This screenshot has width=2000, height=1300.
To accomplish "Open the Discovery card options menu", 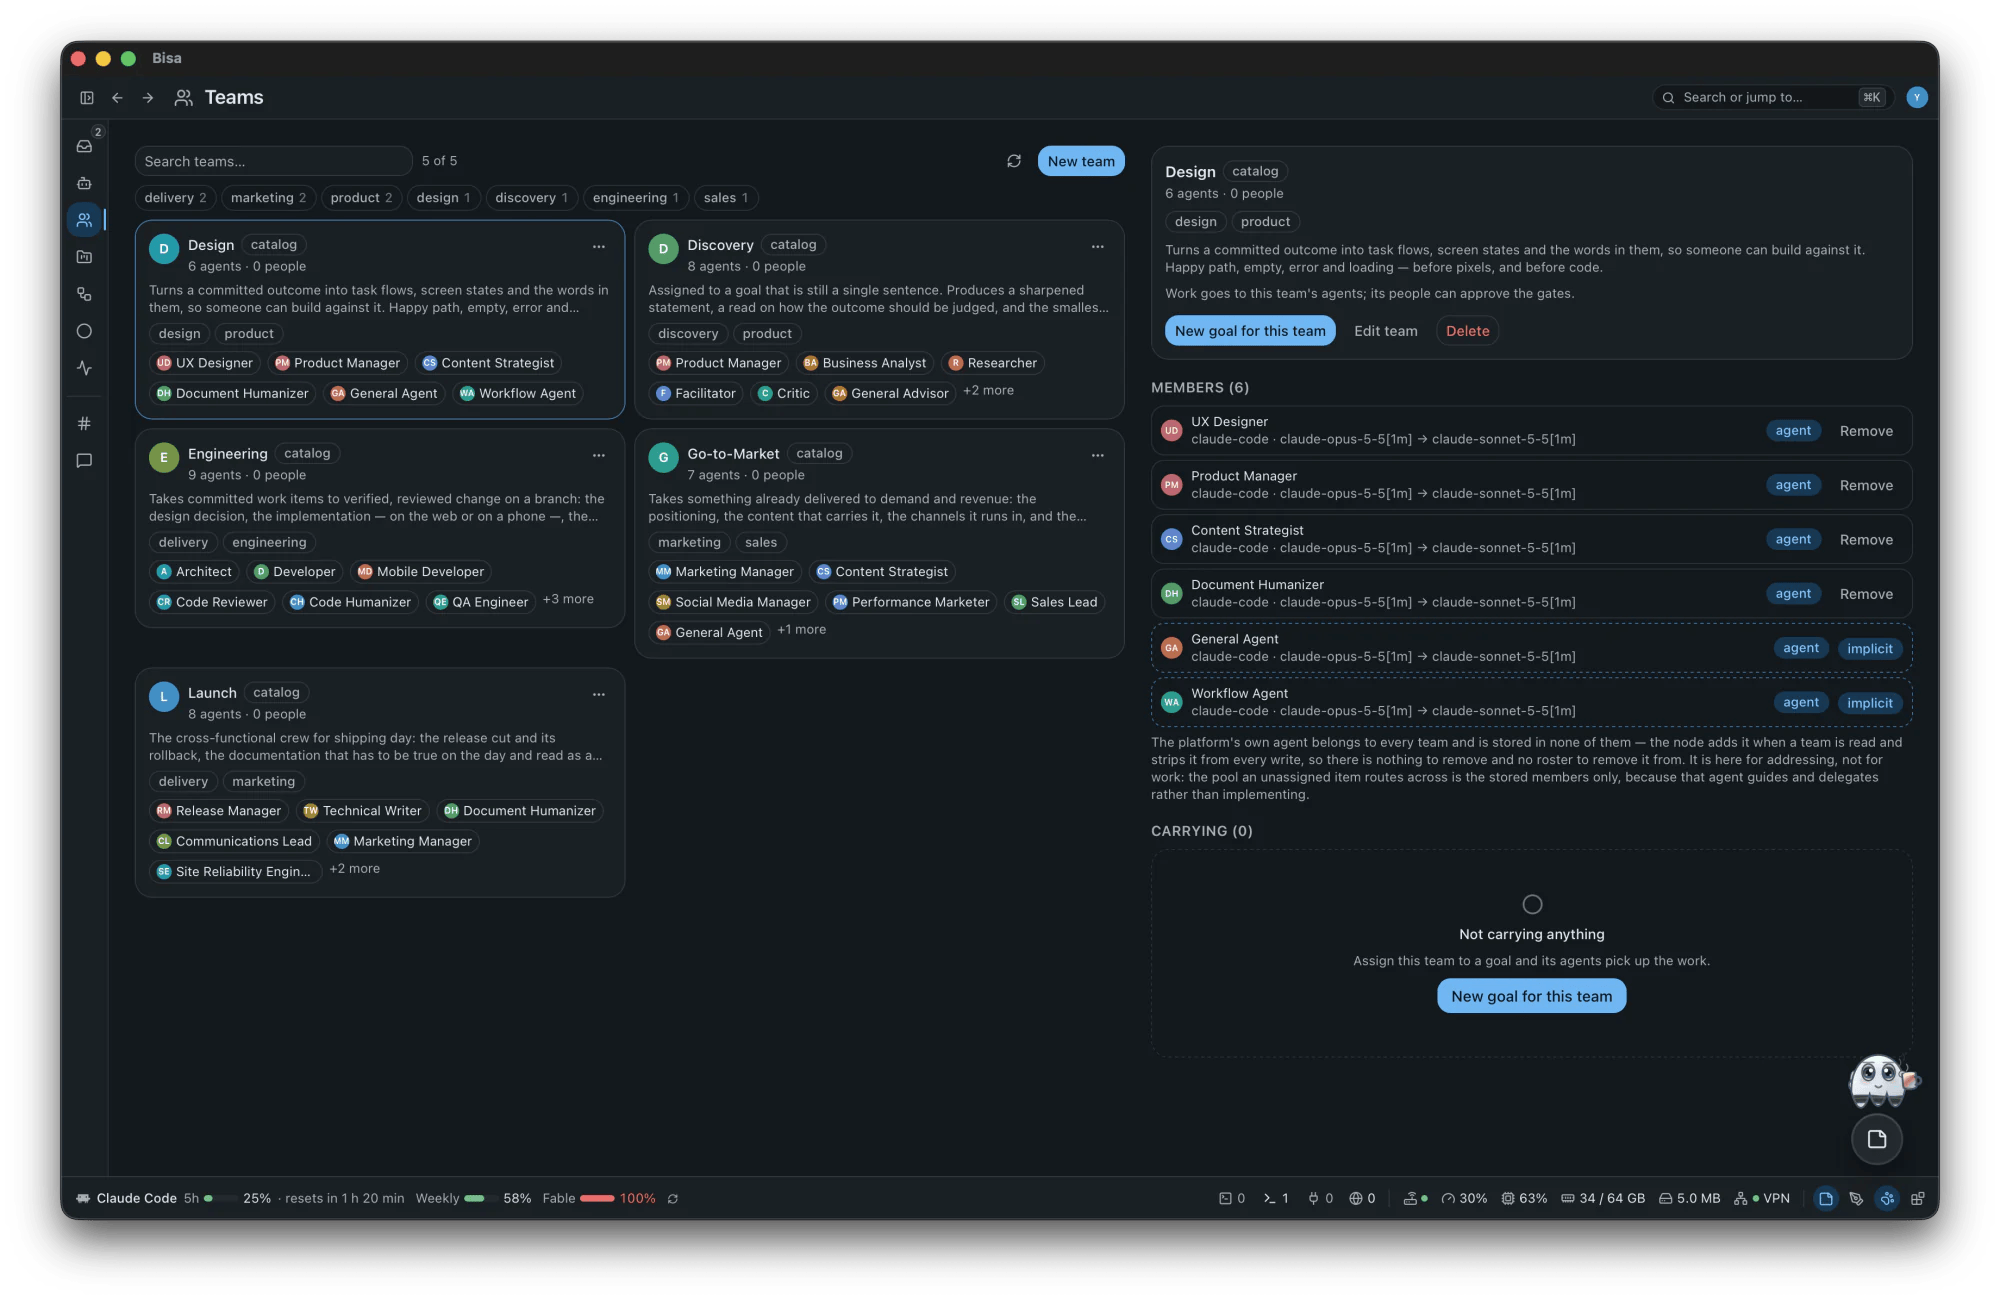I will point(1098,247).
